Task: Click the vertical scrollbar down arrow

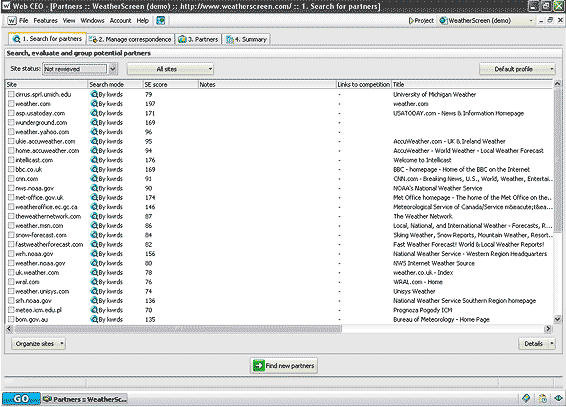Action: coord(557,319)
